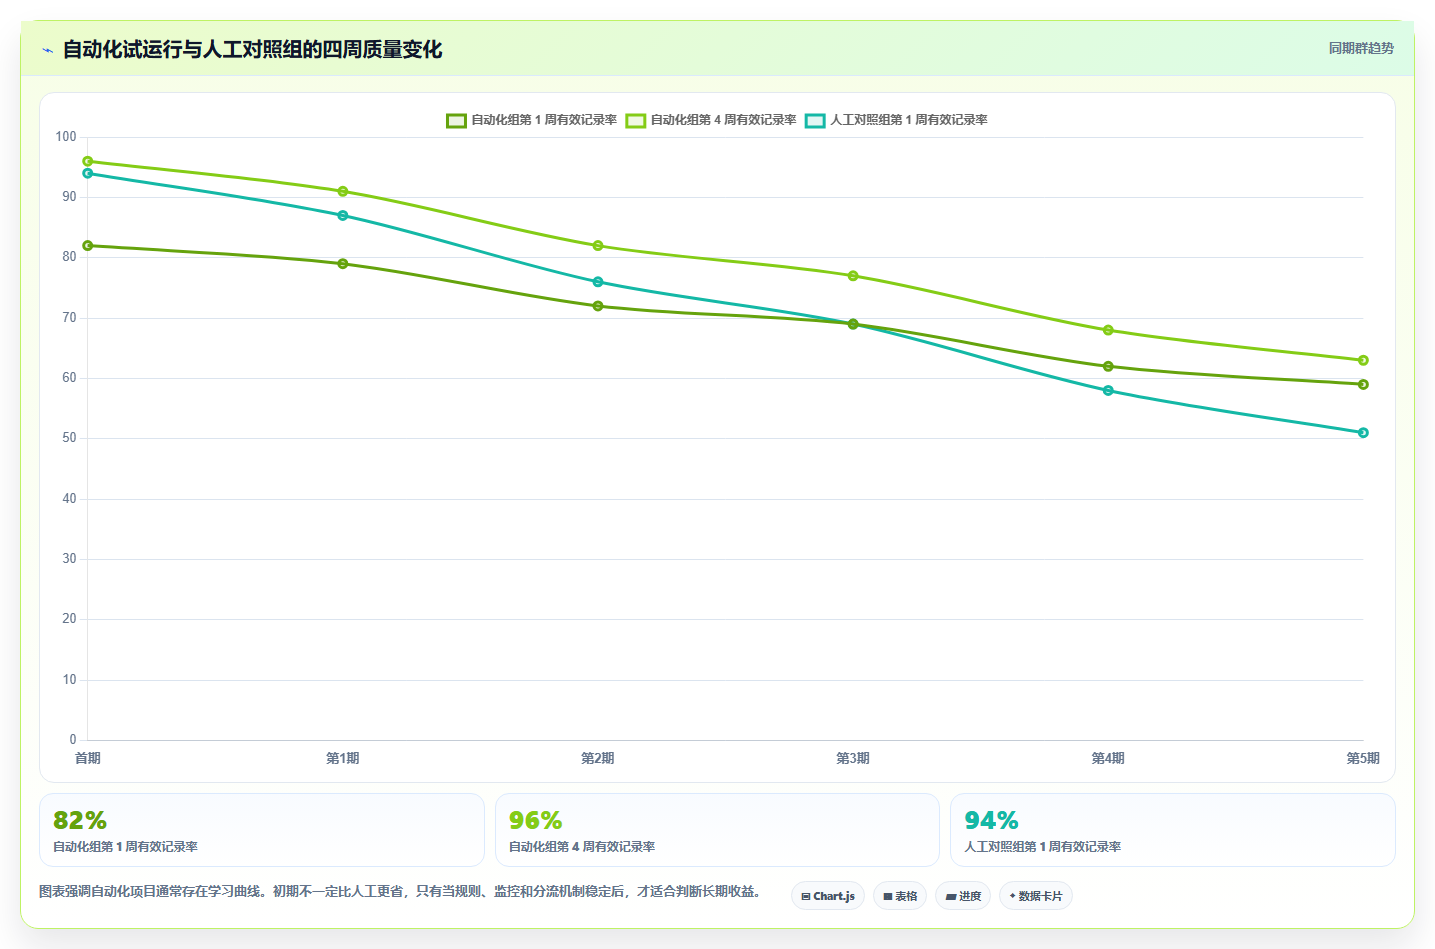The height and width of the screenshot is (949, 1435).
Task: Click the chart title 自动化试运行与人工对照组的四周质量变化
Action: [x=252, y=49]
